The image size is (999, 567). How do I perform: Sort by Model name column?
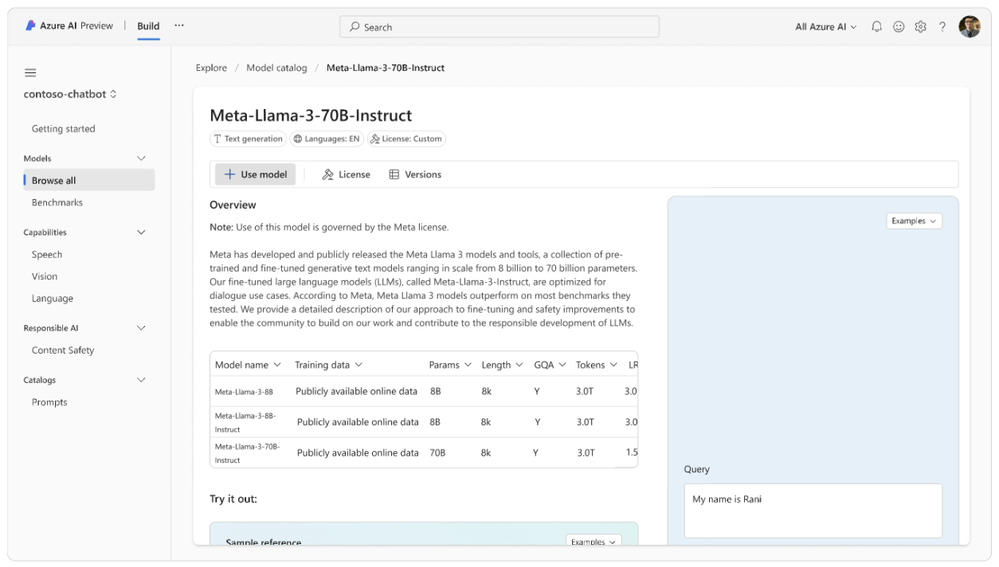[248, 365]
